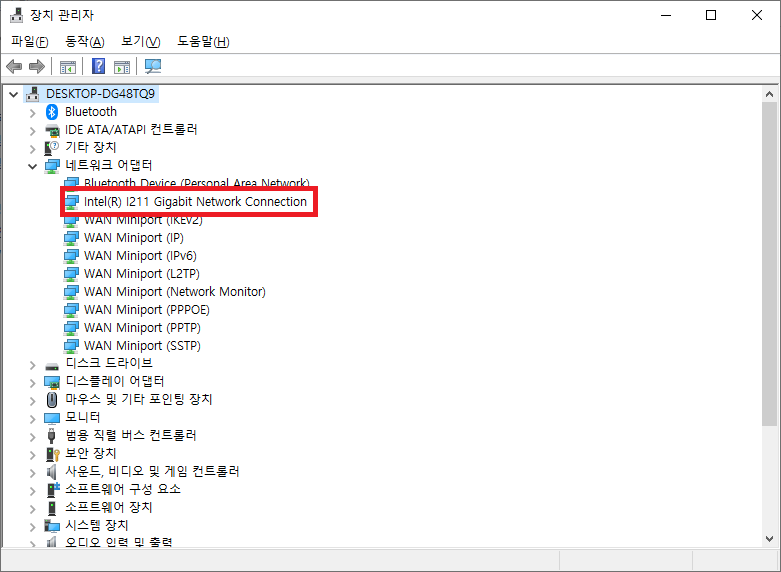Expand the 모니터 category
Screen dimensions: 781x572
pyautogui.click(x=32, y=419)
